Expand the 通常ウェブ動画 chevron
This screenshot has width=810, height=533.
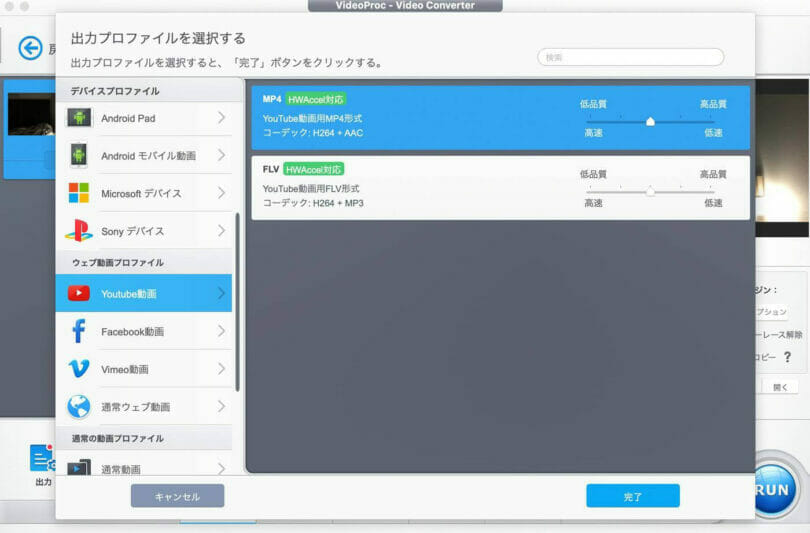pos(222,406)
